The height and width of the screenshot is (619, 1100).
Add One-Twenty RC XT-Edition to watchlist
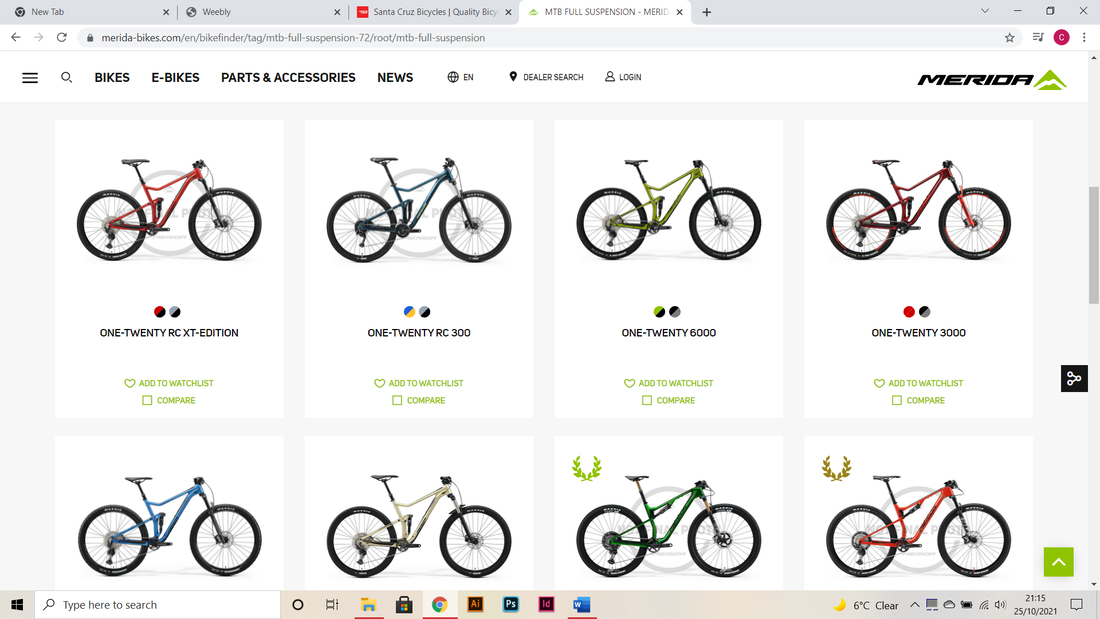click(x=169, y=383)
